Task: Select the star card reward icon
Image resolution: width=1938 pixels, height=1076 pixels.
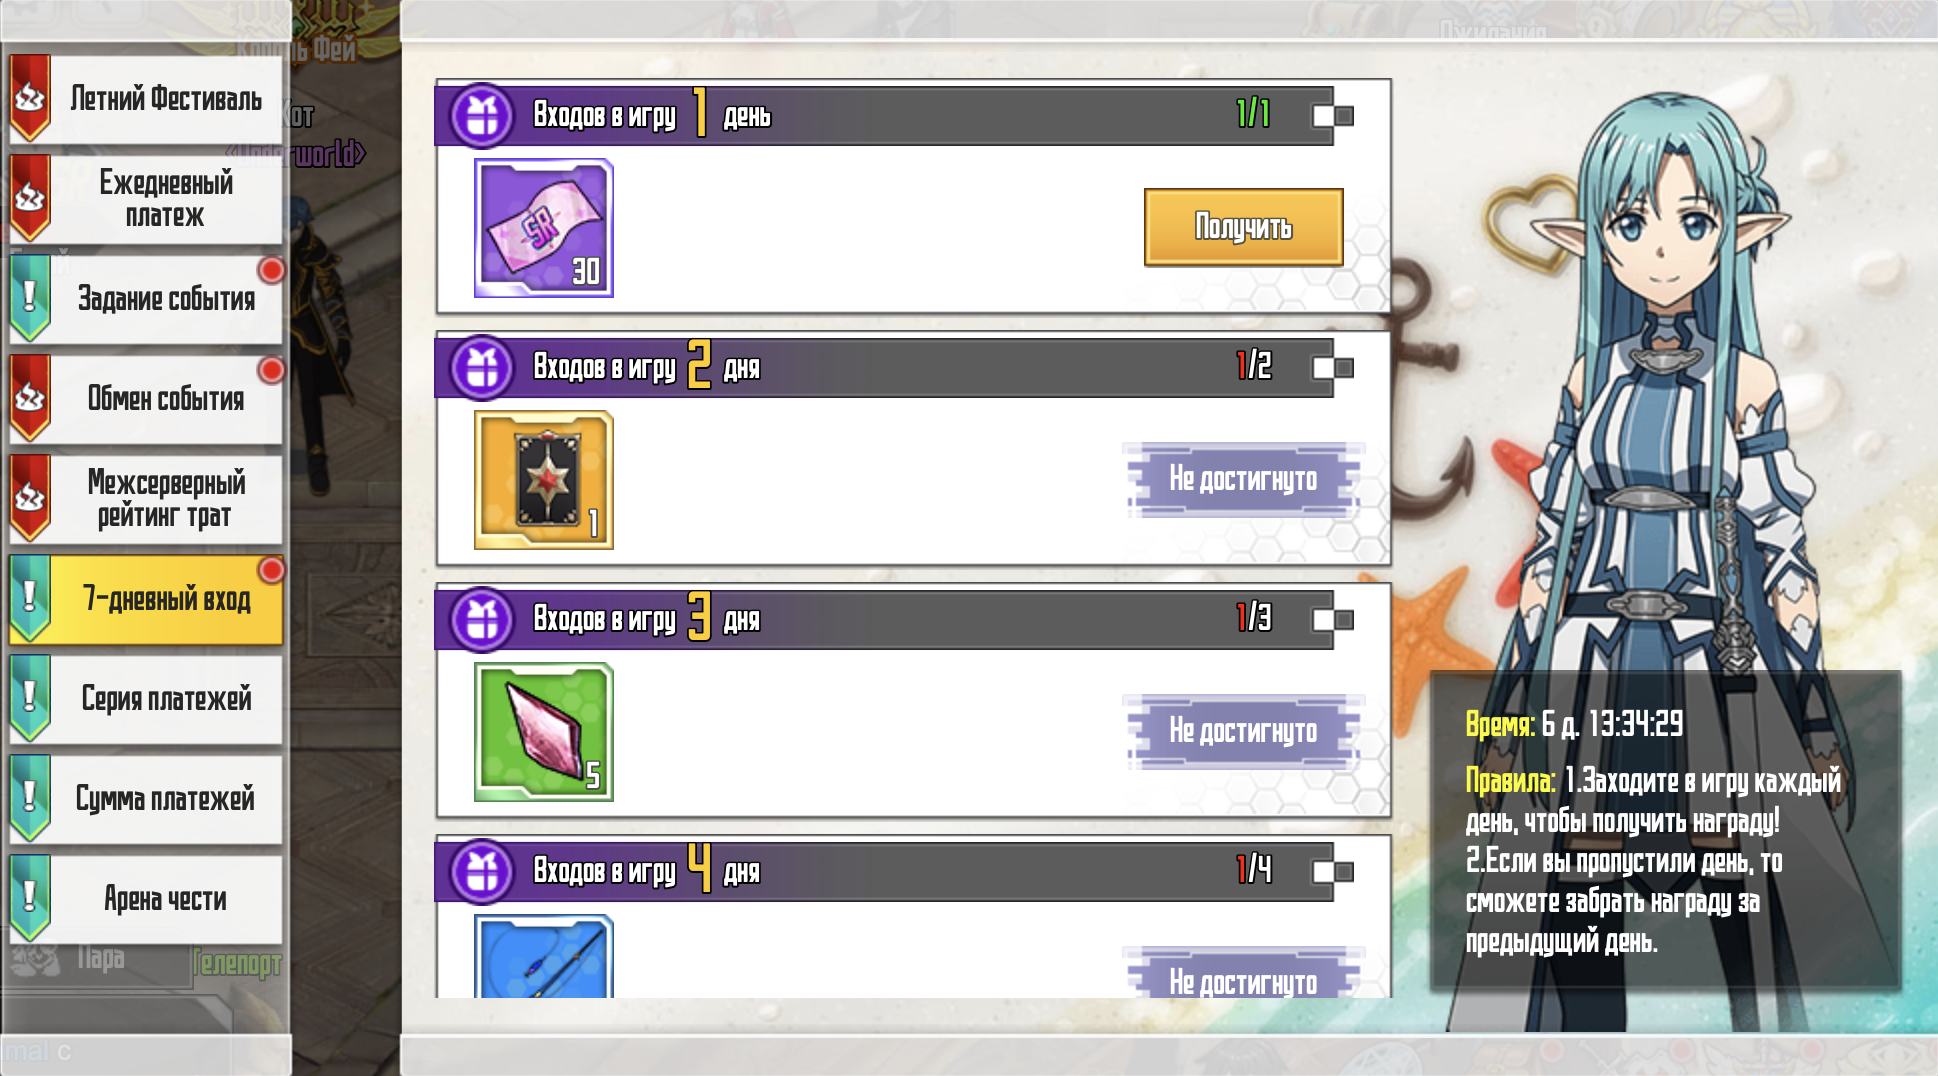Action: click(x=543, y=480)
